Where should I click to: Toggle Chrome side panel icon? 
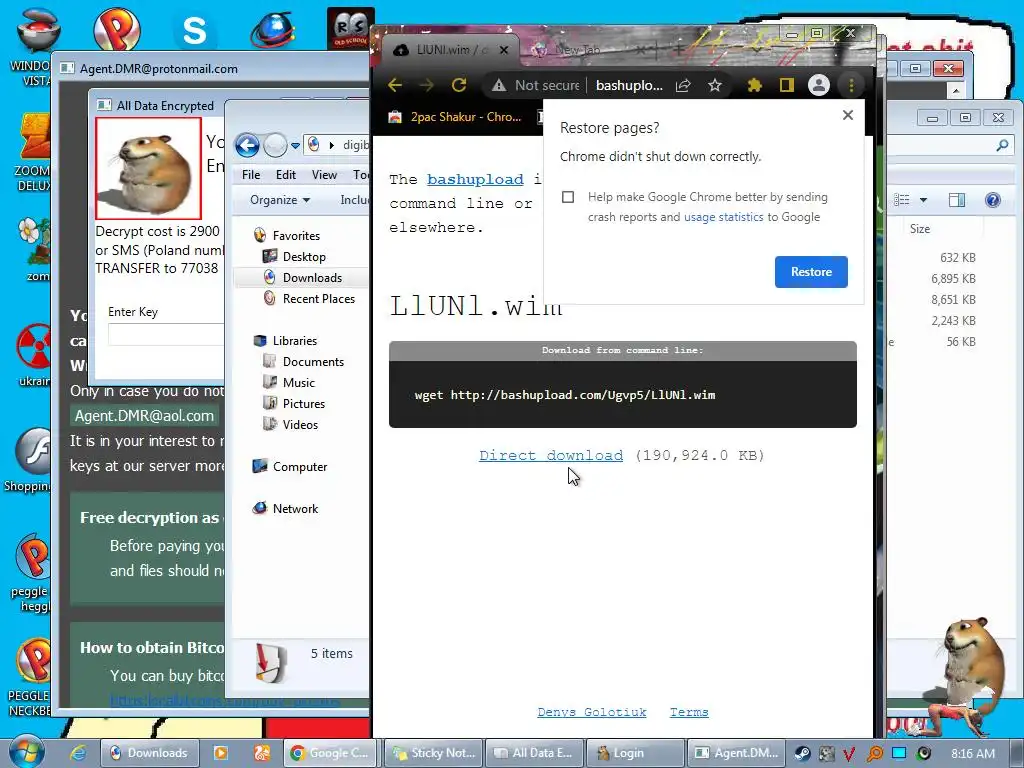point(786,85)
